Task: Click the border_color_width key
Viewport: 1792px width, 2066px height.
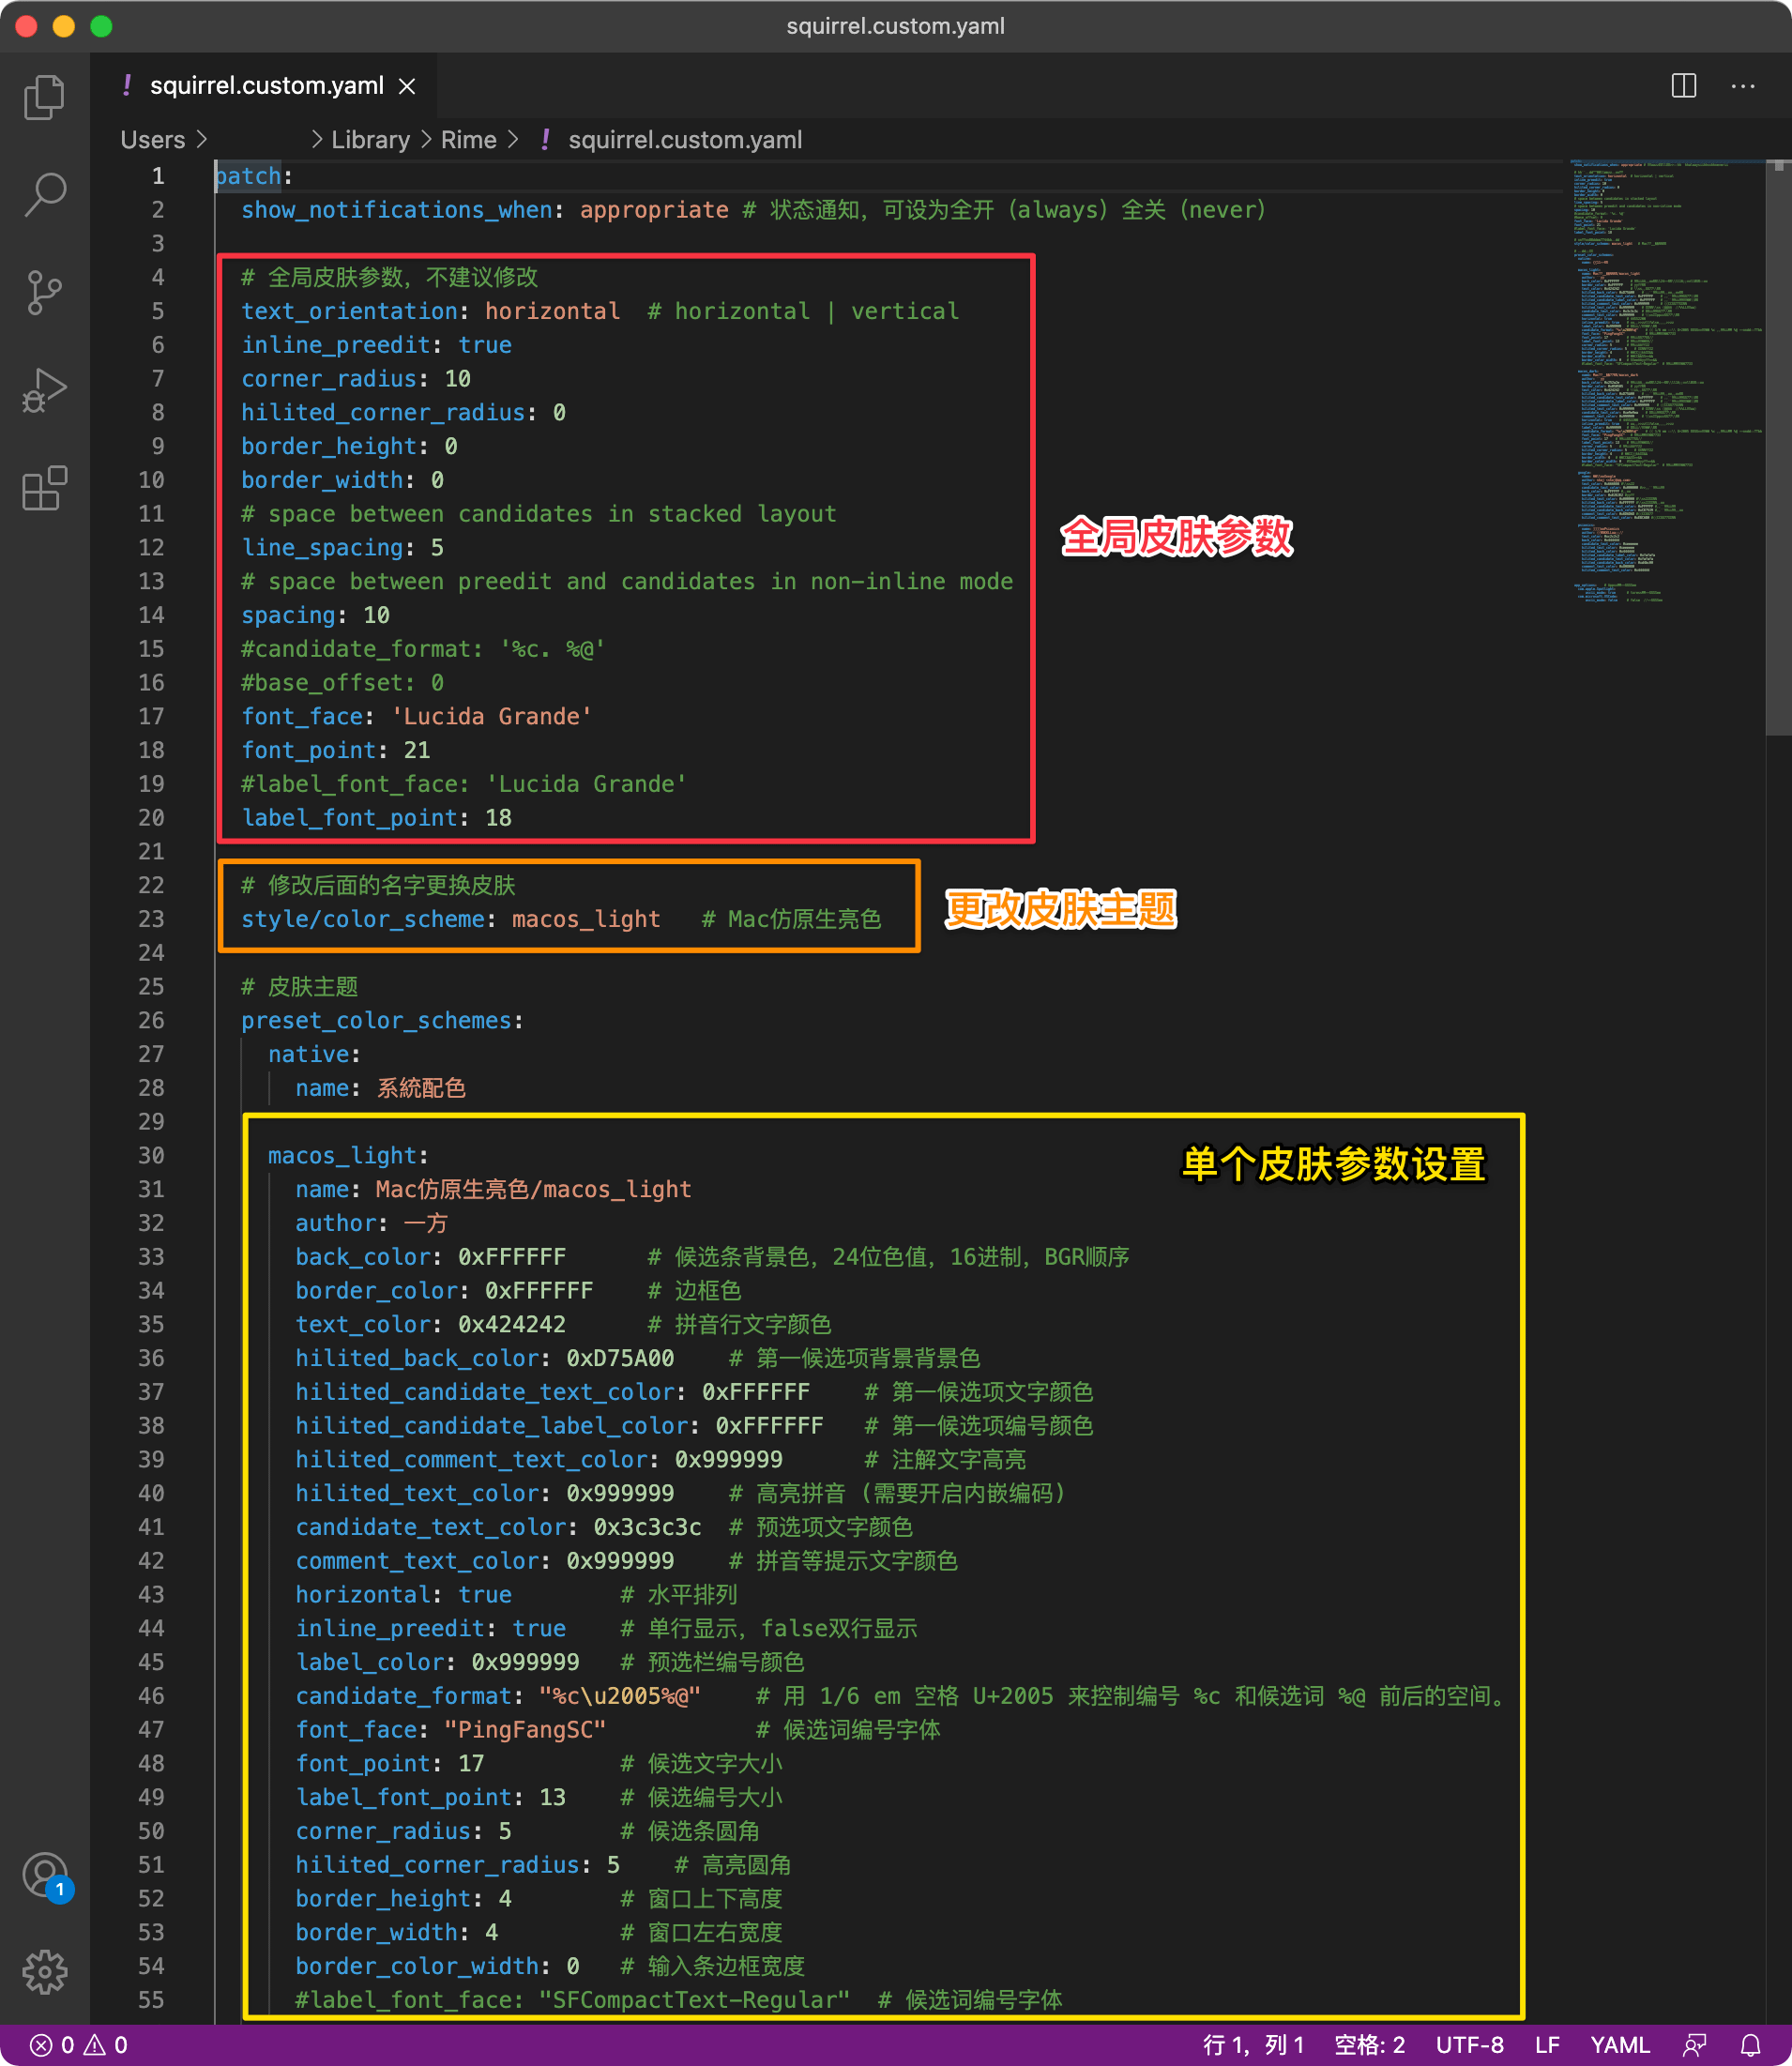Action: click(x=417, y=1966)
